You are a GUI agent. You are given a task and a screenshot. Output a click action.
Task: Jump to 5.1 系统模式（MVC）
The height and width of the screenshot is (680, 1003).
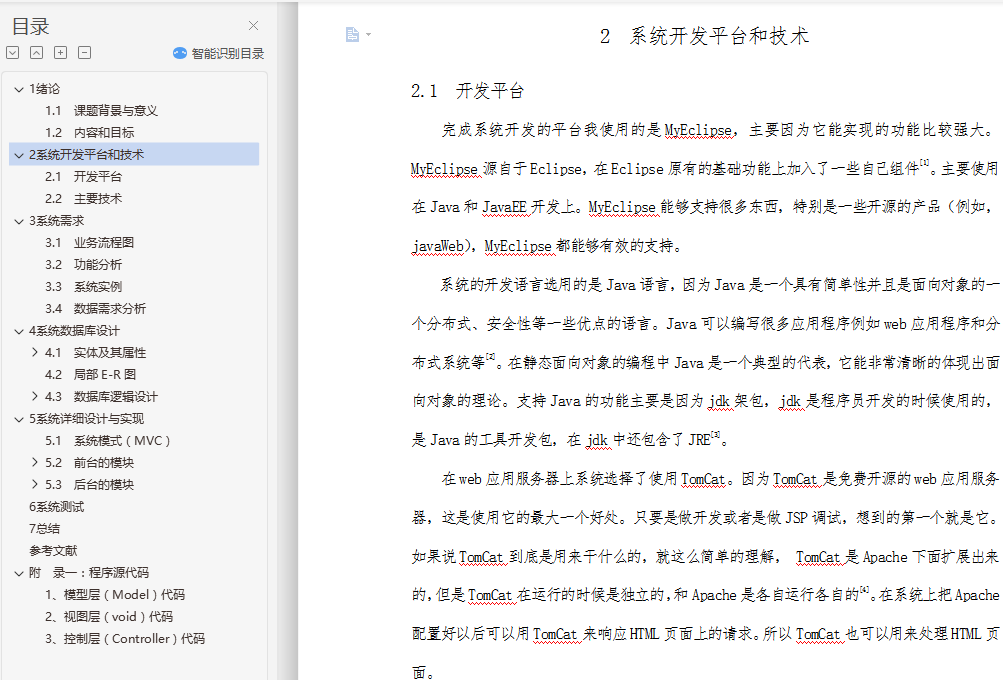(x=107, y=441)
